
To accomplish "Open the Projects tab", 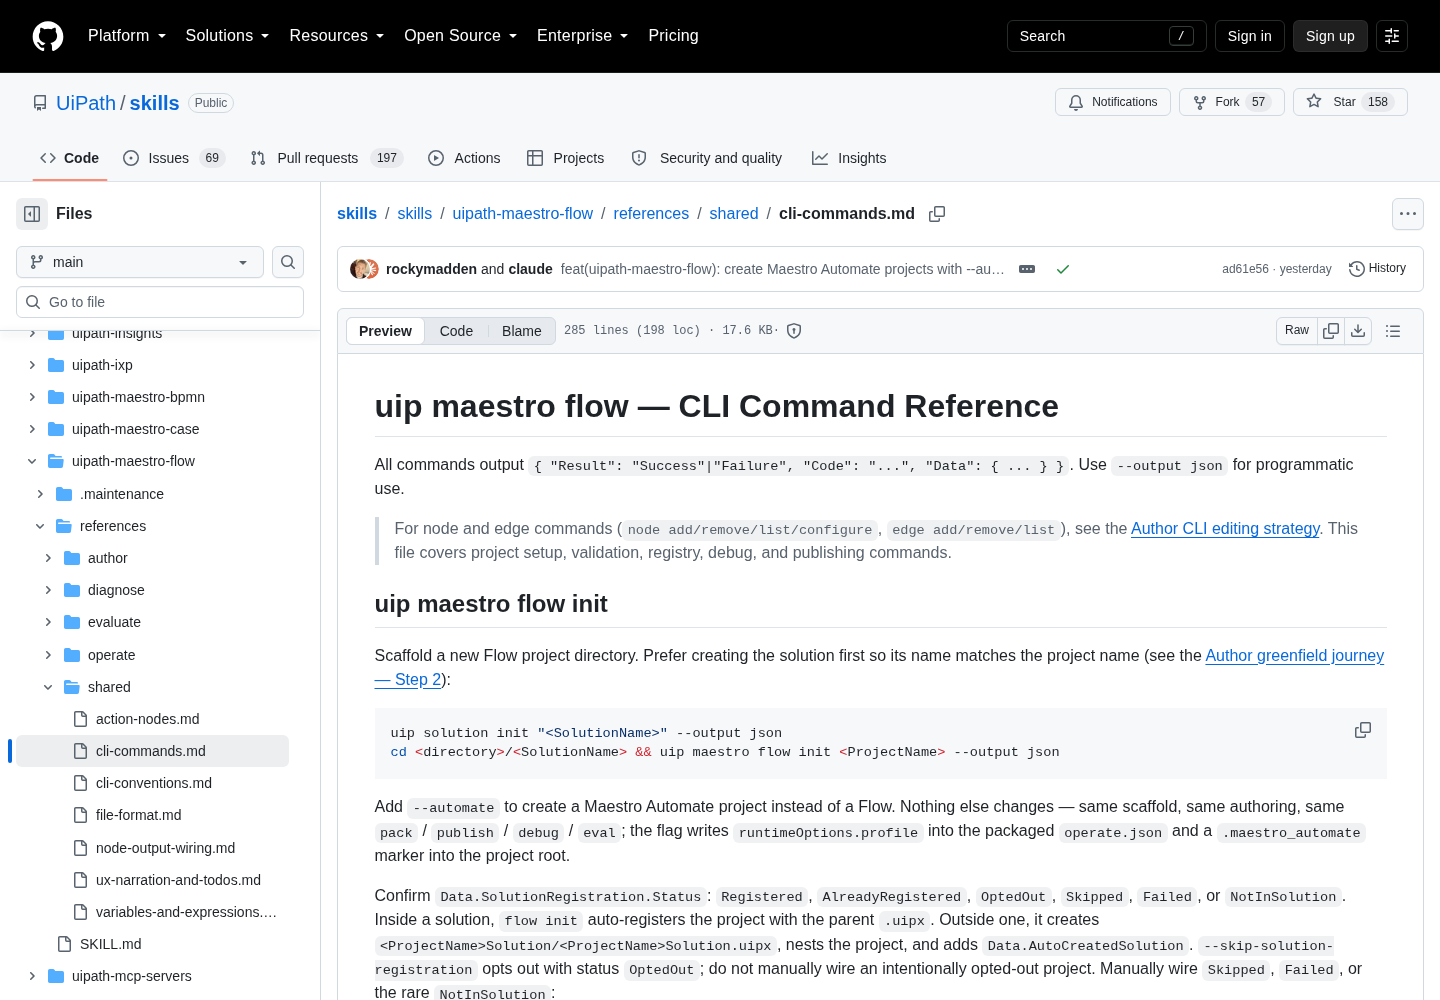I will pos(565,158).
